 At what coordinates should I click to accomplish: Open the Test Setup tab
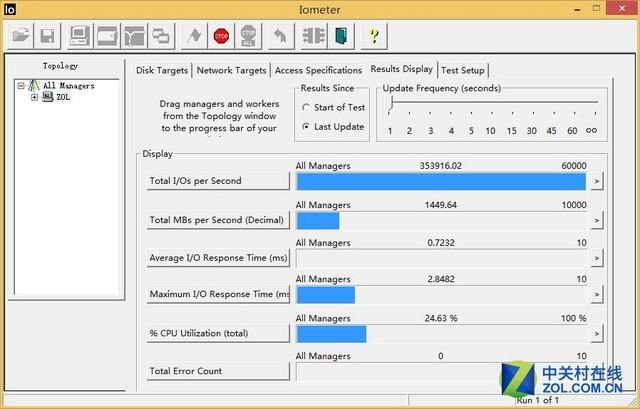(462, 70)
